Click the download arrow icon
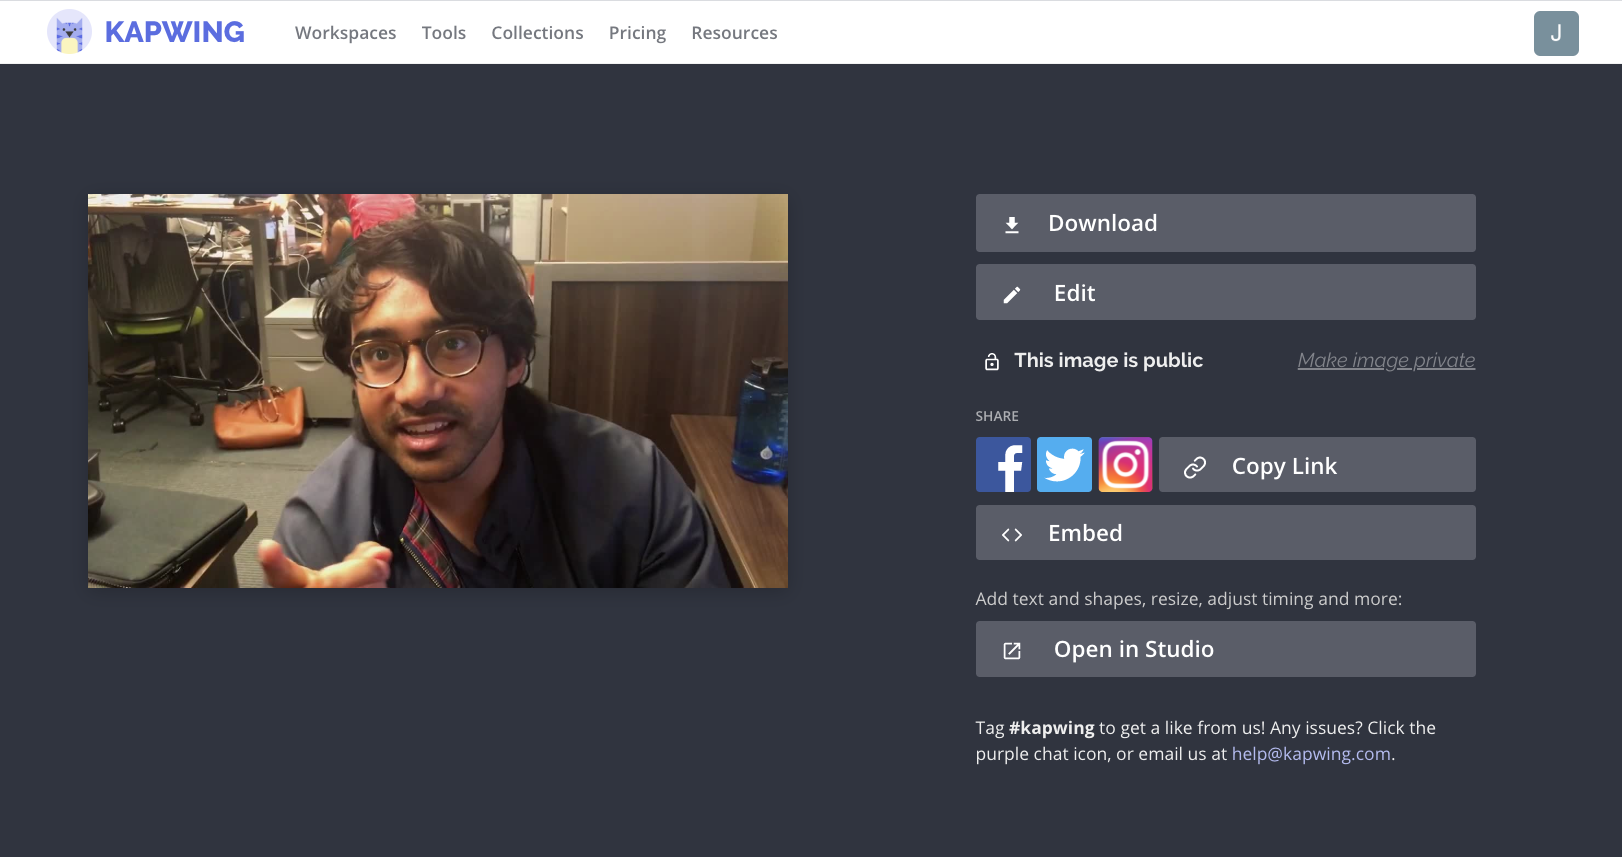The height and width of the screenshot is (857, 1622). (x=1012, y=225)
